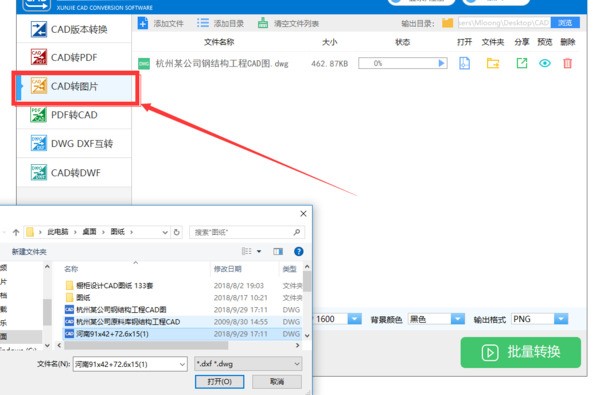Sort files by 名称 column header
600x395 pixels.
pos(71,269)
